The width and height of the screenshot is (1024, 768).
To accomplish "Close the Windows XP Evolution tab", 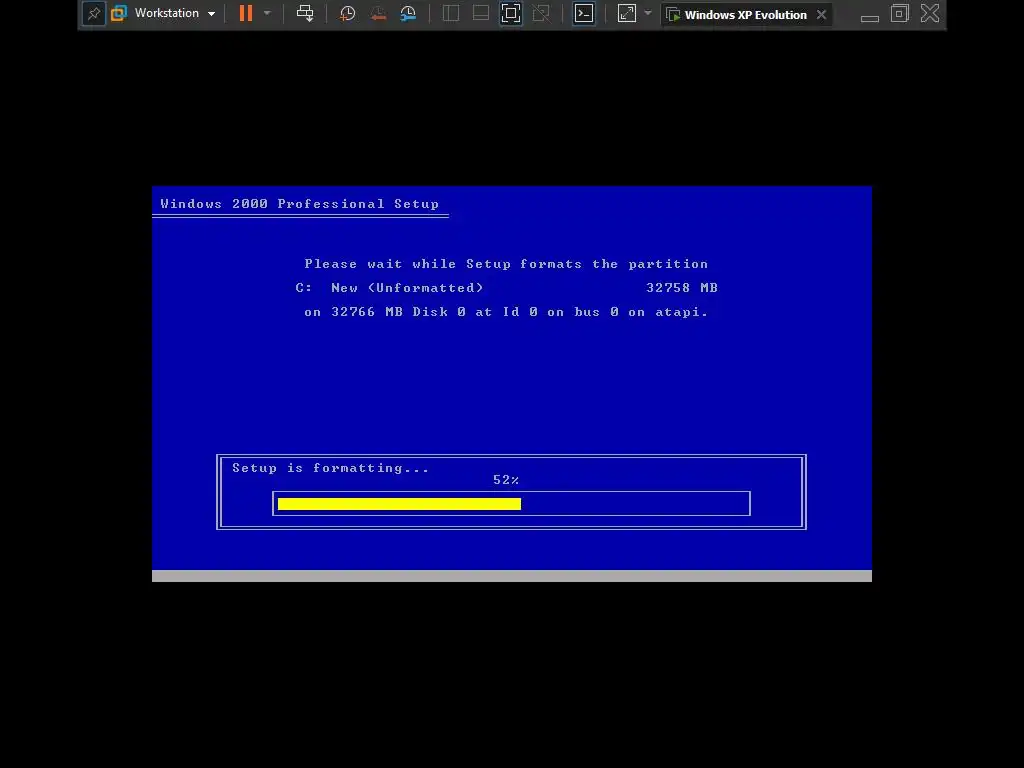I will click(822, 14).
